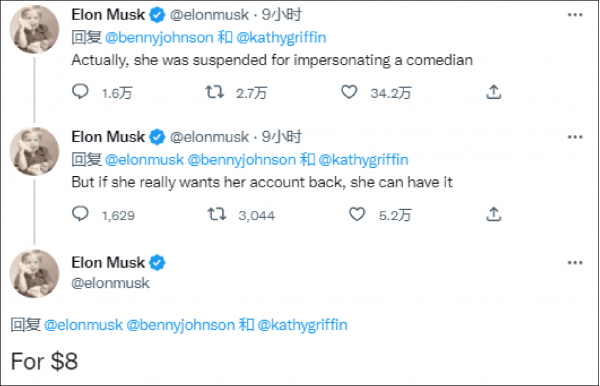
Task: Share the first tweet via upload icon
Action: (x=494, y=92)
